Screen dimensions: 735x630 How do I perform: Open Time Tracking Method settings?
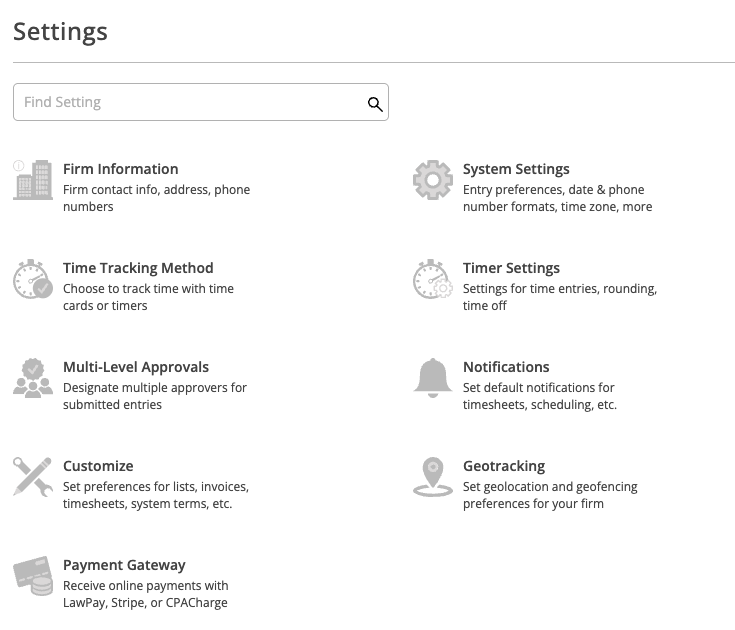coord(138,268)
